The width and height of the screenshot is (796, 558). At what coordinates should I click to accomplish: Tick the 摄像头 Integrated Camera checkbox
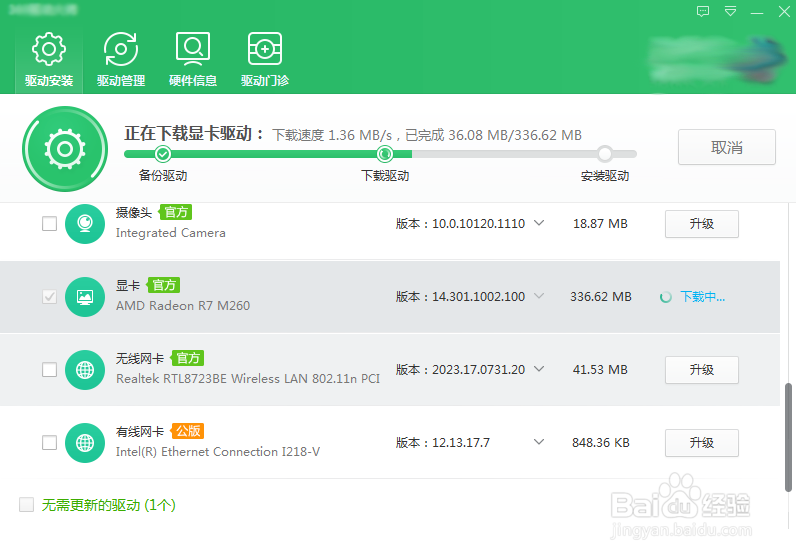[x=49, y=223]
